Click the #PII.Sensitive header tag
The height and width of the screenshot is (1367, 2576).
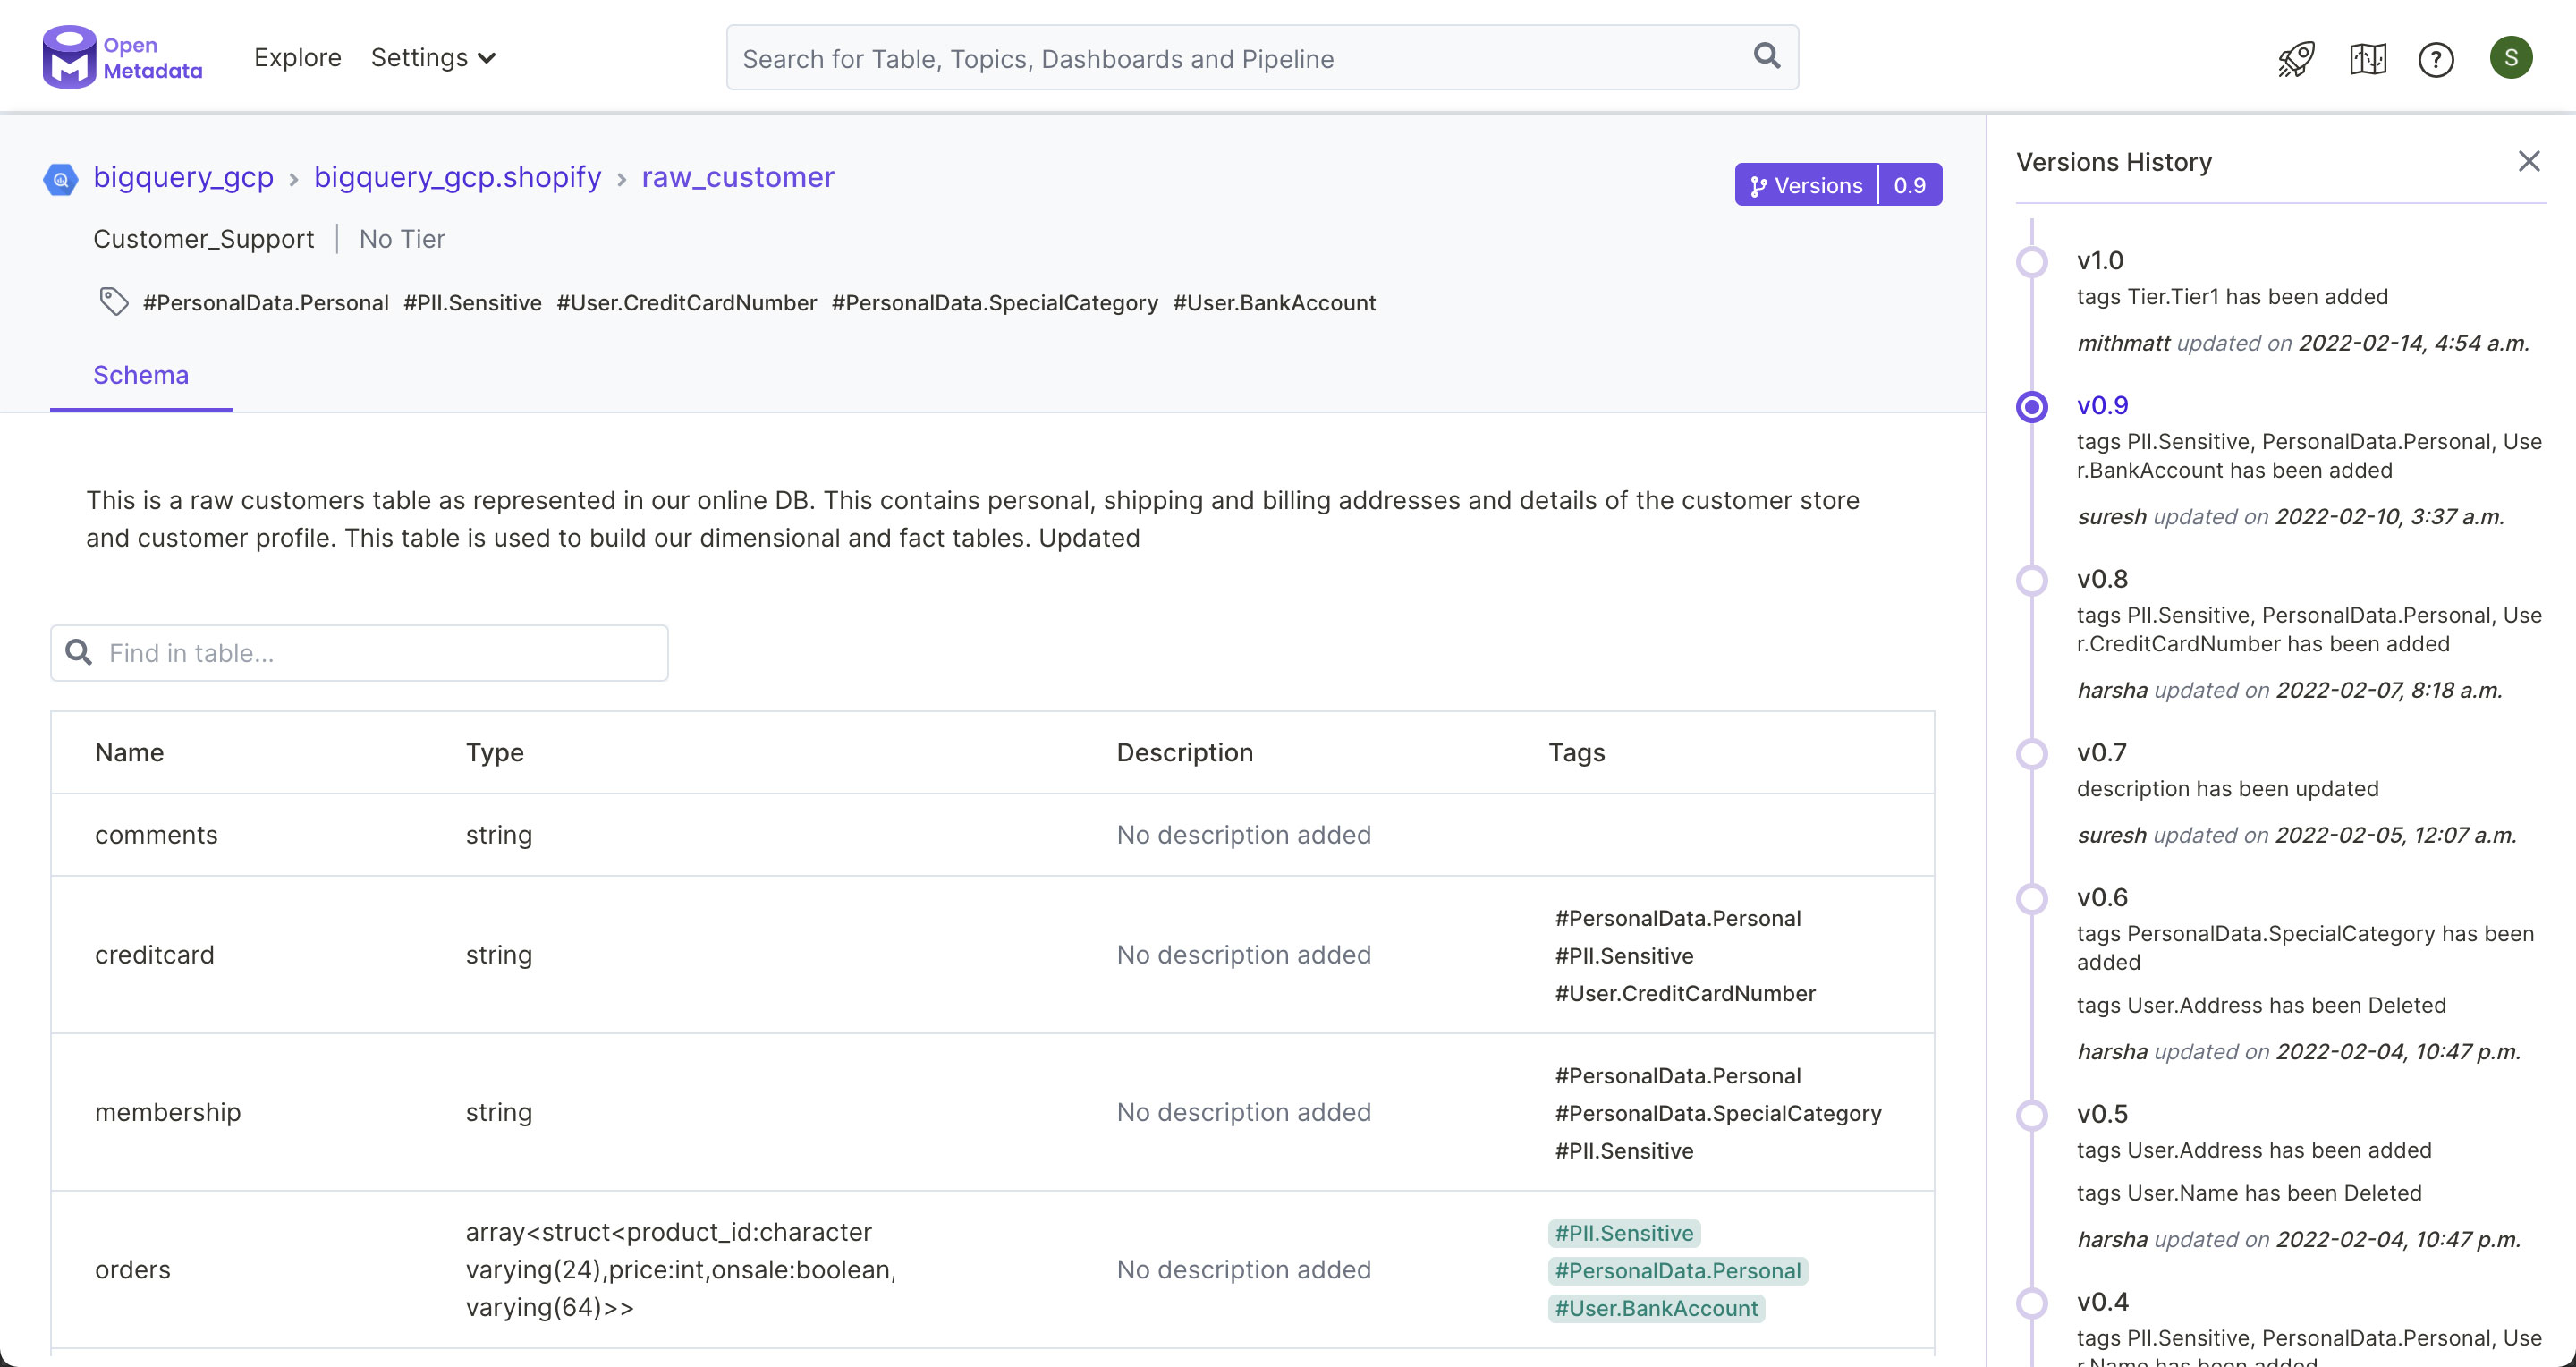[x=472, y=302]
